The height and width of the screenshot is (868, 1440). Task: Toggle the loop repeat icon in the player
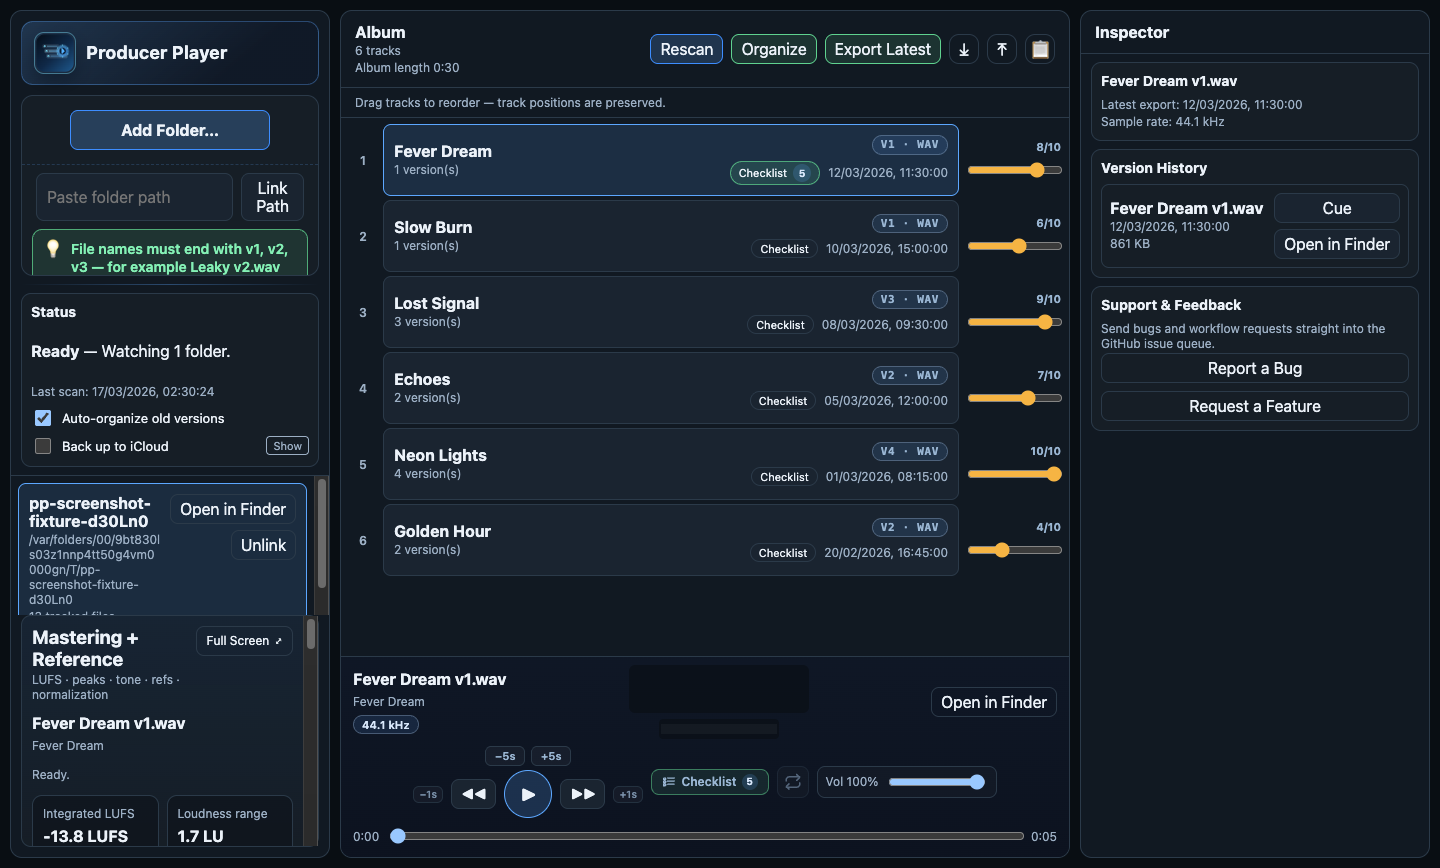(x=793, y=782)
